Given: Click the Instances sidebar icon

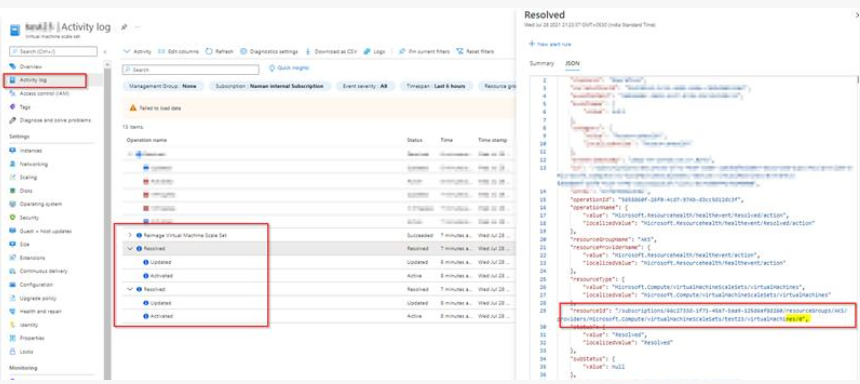Looking at the screenshot, I should tap(13, 150).
